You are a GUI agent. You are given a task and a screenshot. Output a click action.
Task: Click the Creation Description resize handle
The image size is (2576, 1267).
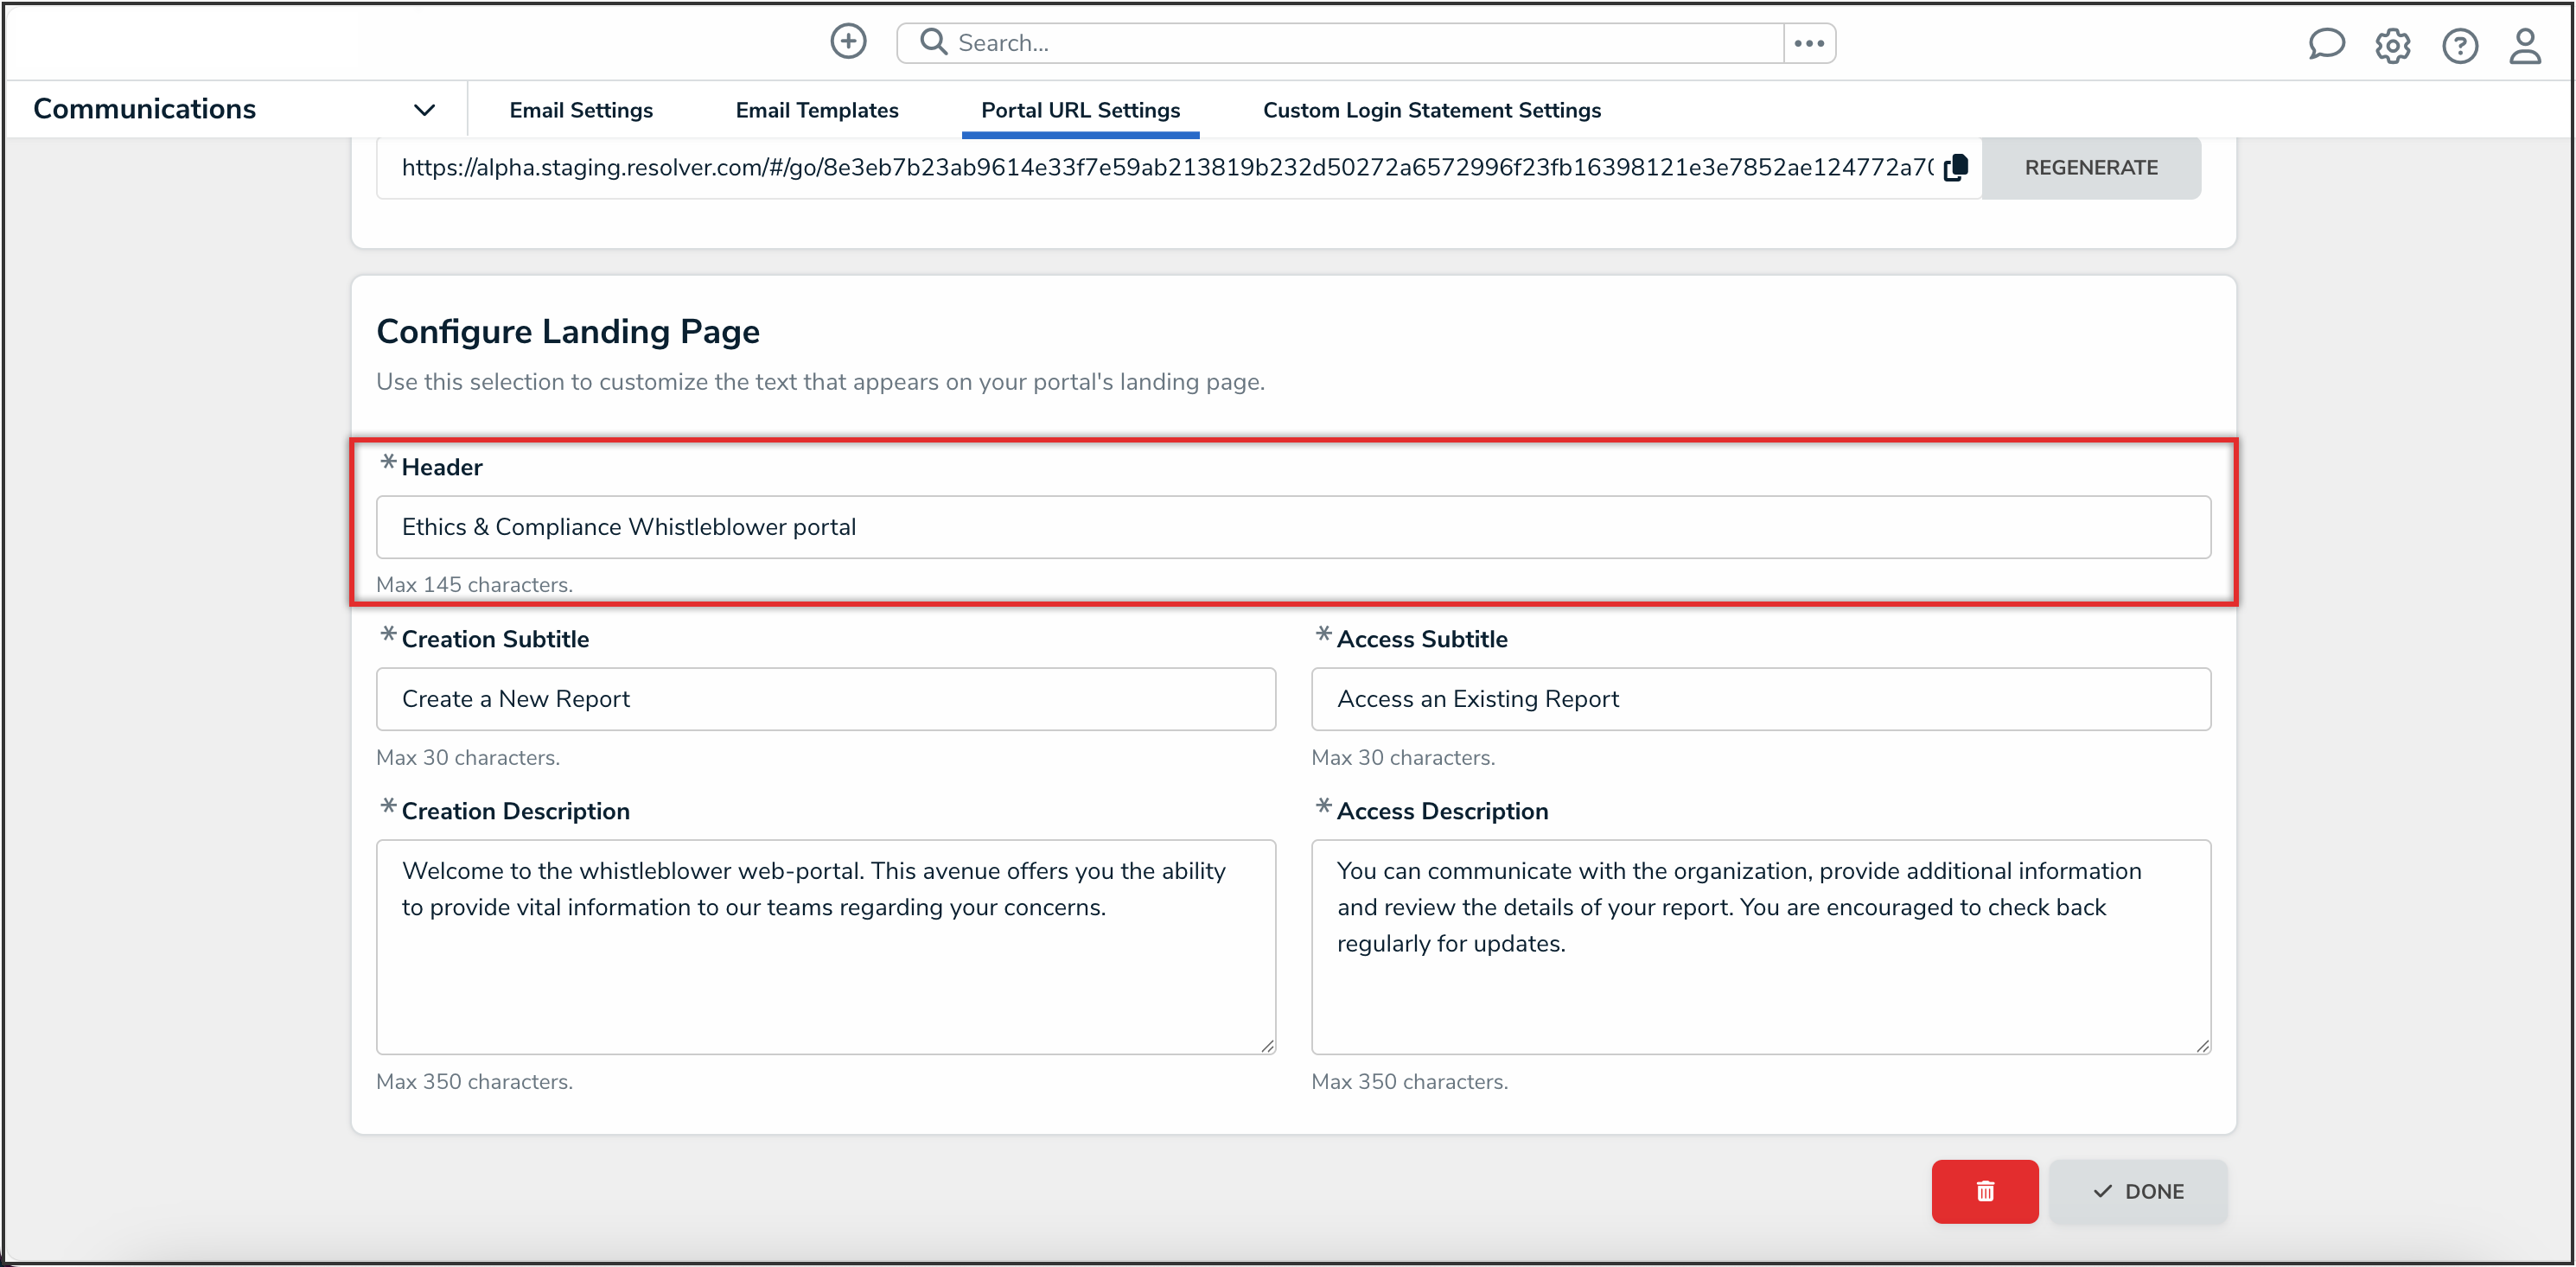tap(1267, 1045)
